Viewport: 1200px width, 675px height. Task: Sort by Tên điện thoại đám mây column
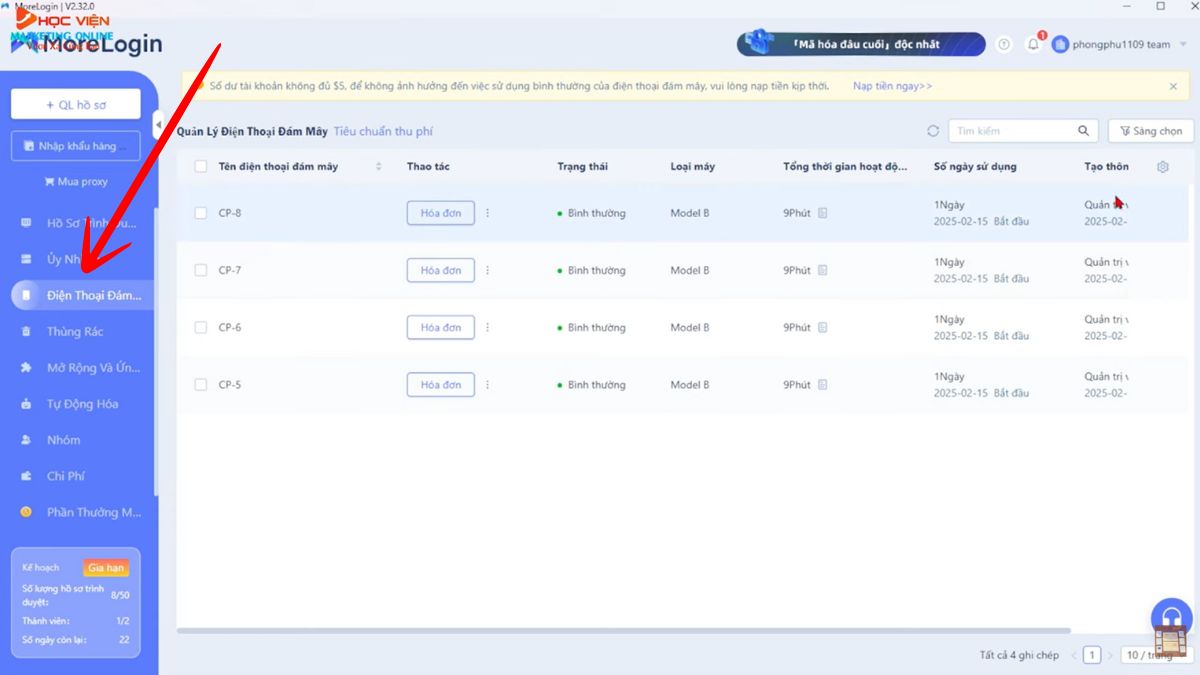pos(378,167)
